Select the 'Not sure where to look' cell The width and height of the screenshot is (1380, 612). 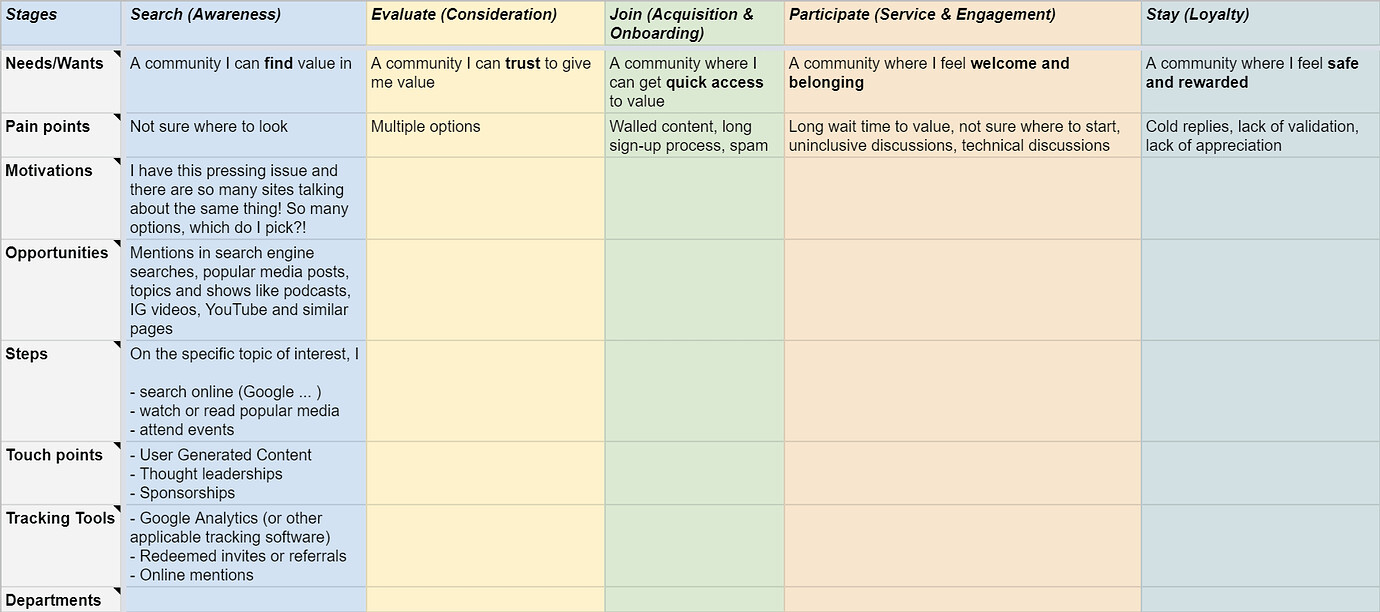point(245,135)
